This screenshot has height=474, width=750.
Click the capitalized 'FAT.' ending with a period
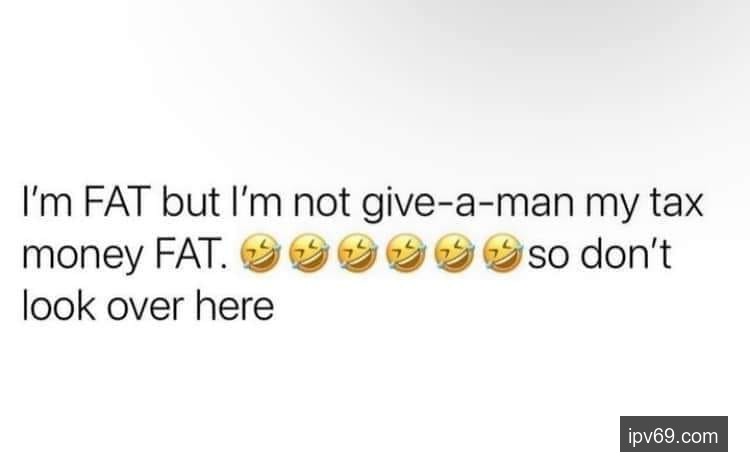[191, 254]
